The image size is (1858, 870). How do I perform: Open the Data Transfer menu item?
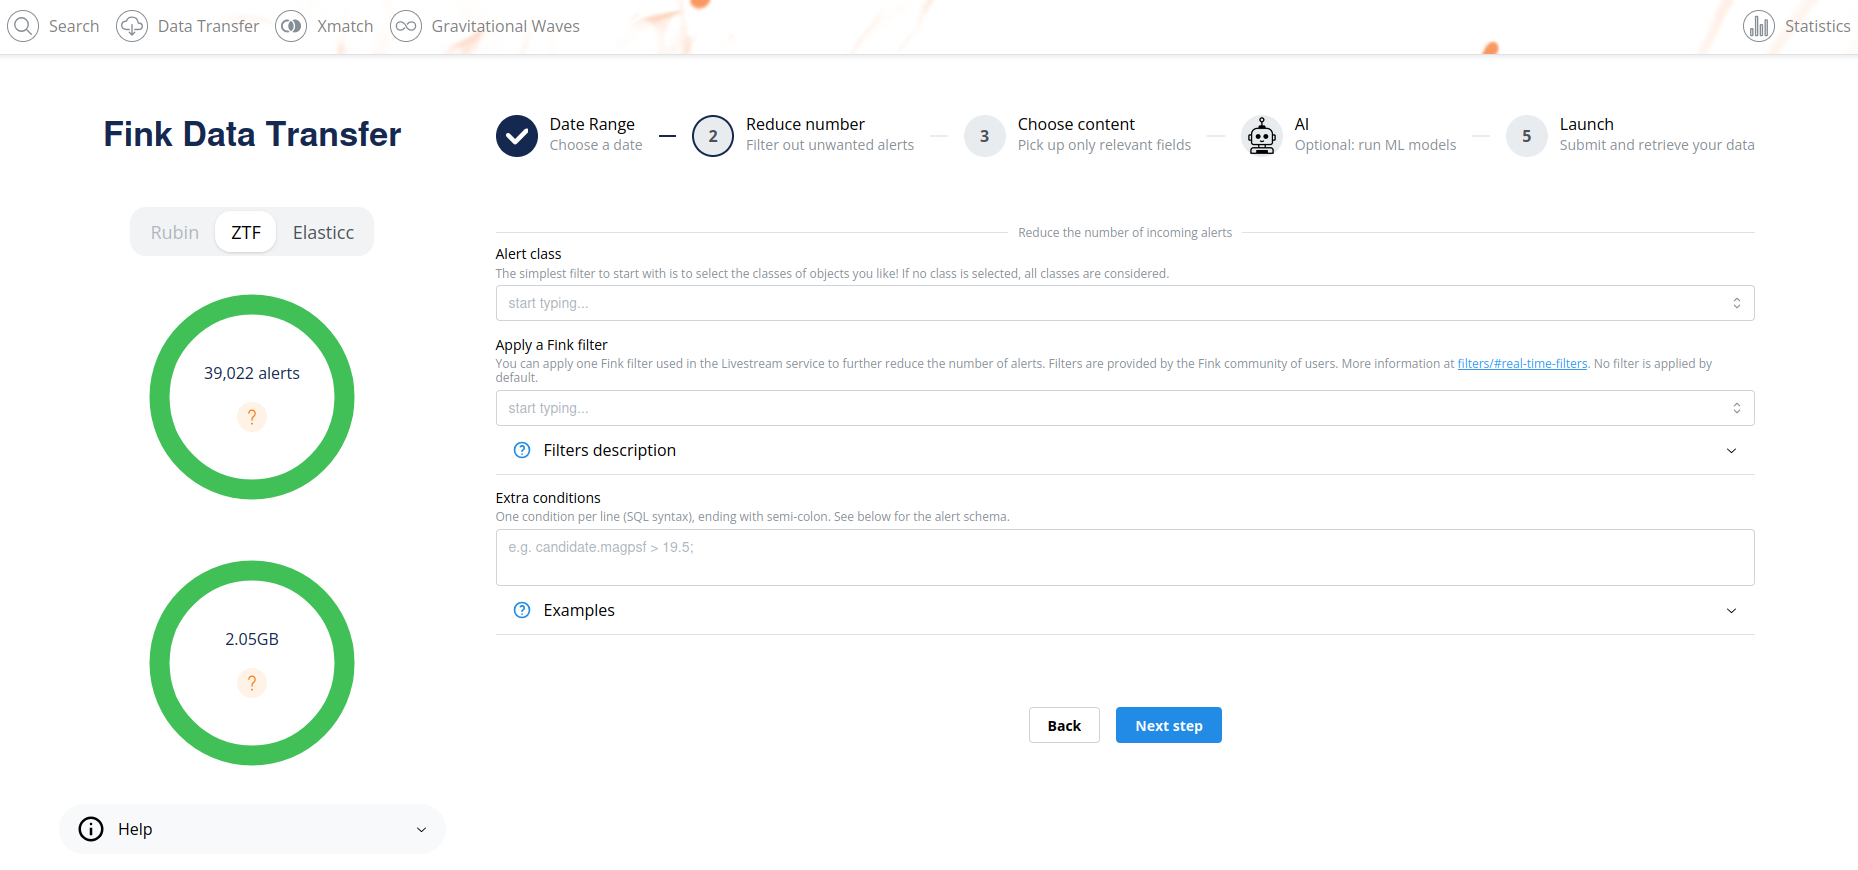[x=208, y=26]
